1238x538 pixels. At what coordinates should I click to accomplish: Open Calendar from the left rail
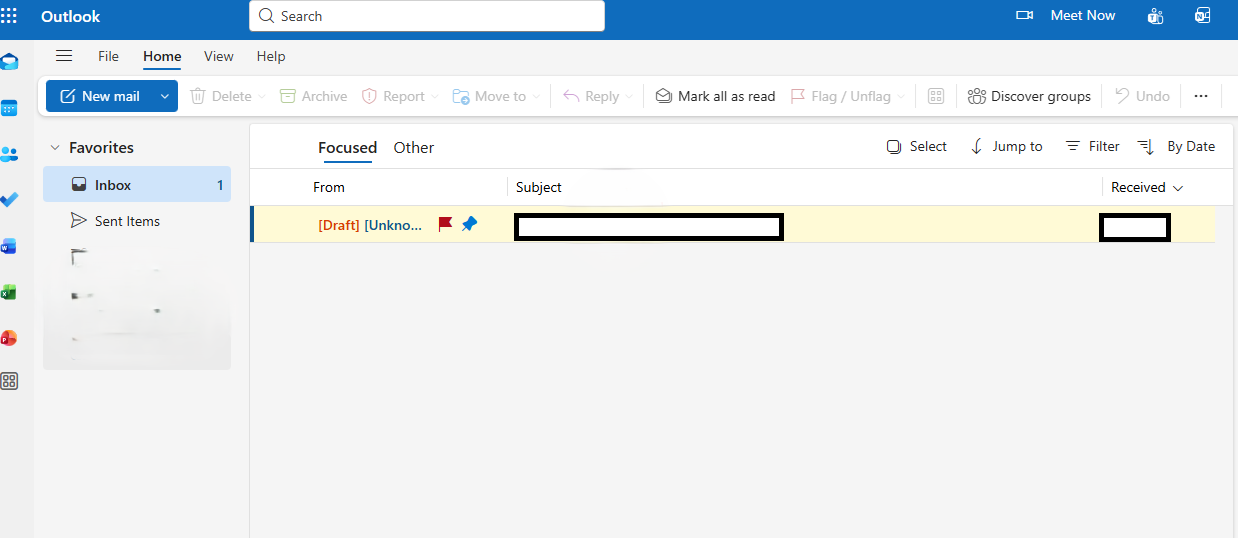(9, 108)
